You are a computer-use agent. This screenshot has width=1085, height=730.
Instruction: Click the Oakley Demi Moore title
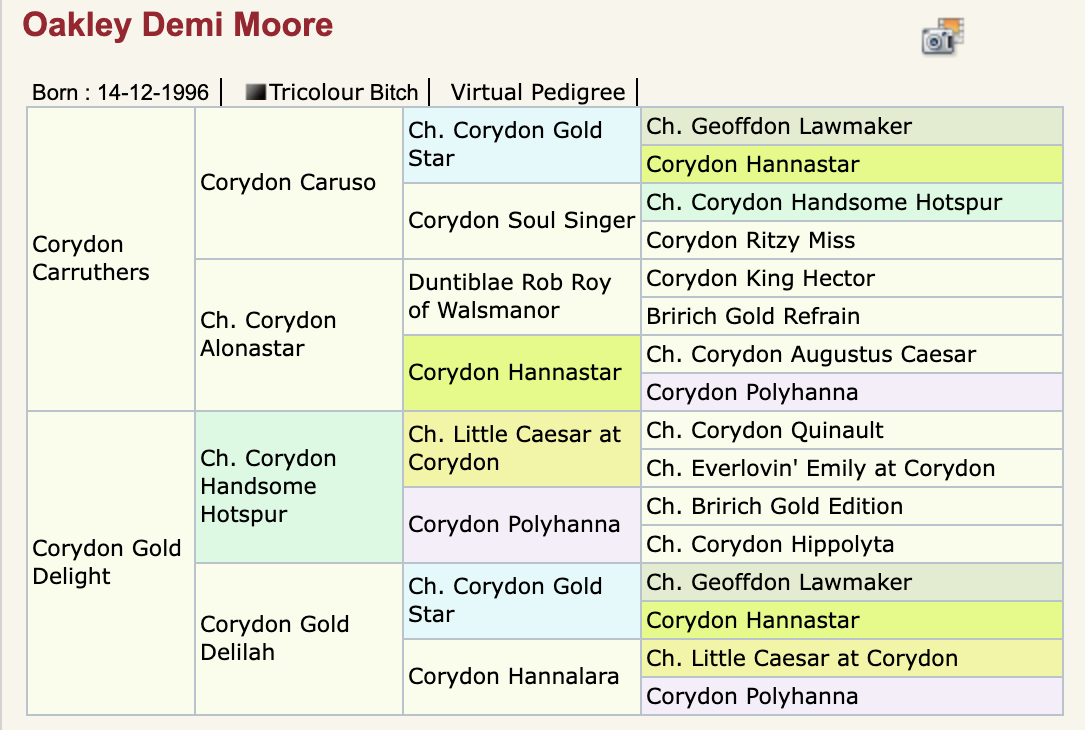click(x=178, y=25)
